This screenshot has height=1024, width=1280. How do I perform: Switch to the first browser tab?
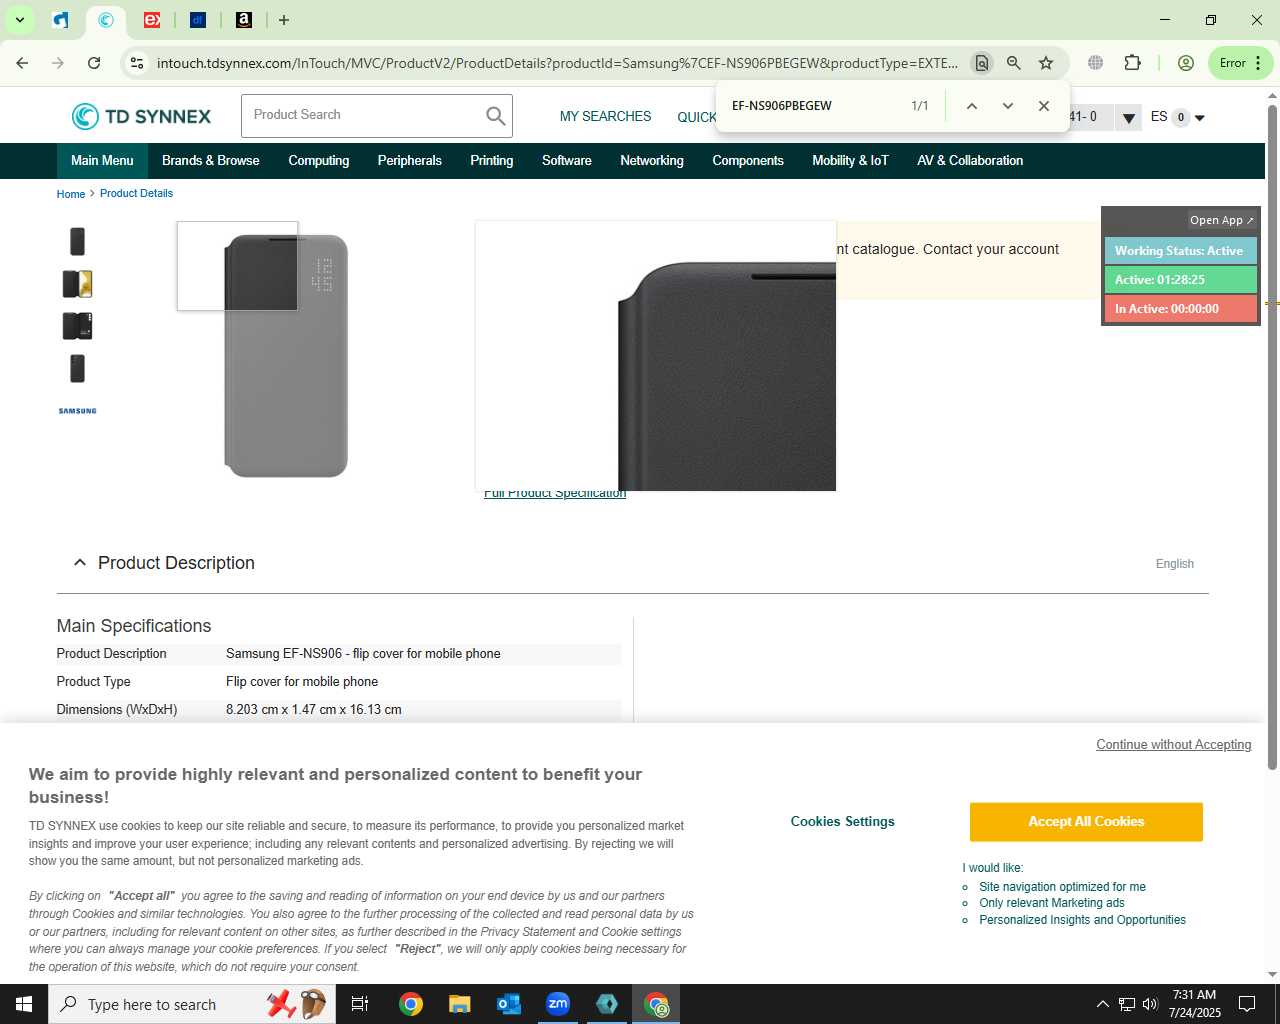click(60, 20)
